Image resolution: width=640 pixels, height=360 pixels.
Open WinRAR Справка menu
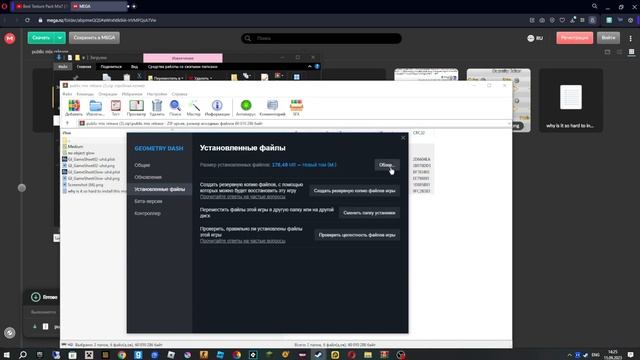[x=179, y=94]
